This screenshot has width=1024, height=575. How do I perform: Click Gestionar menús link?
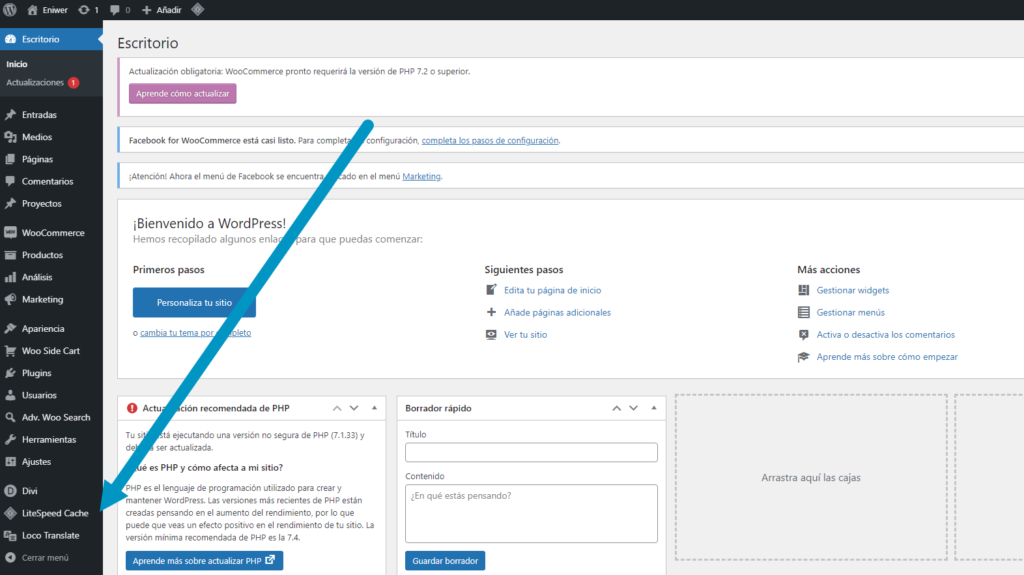pos(850,312)
